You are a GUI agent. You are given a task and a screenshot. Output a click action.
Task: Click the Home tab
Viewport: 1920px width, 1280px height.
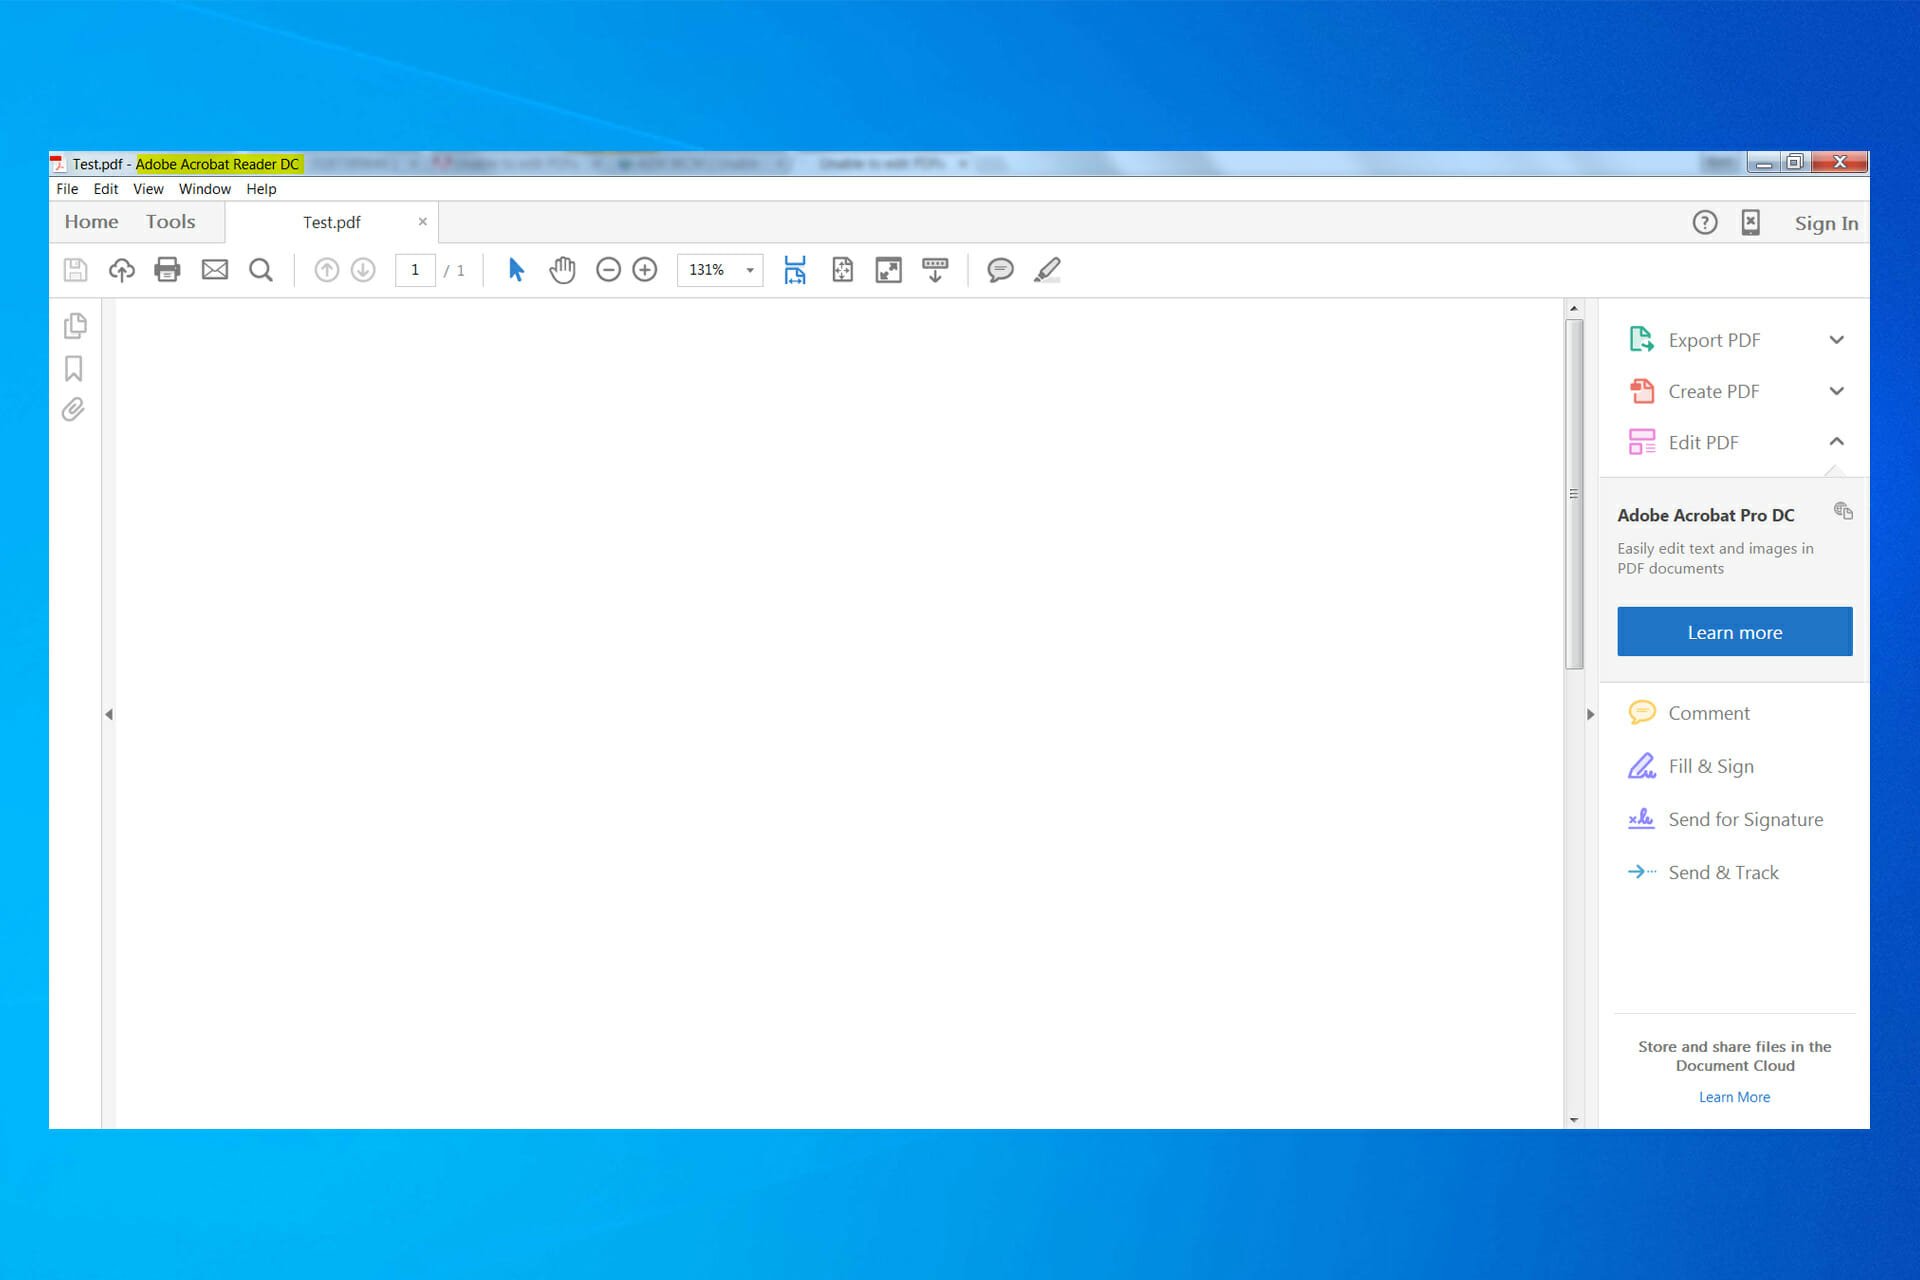coord(91,221)
